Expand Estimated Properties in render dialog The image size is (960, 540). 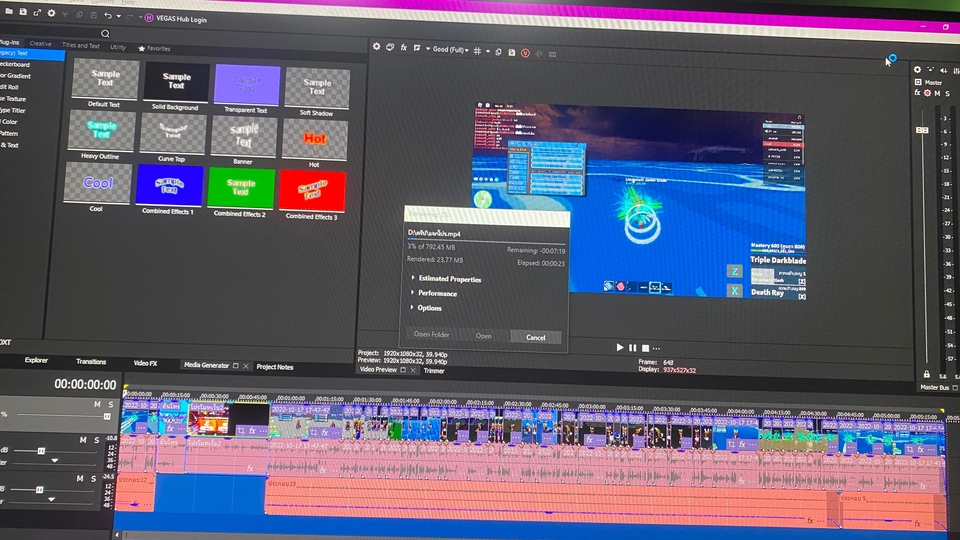point(449,279)
